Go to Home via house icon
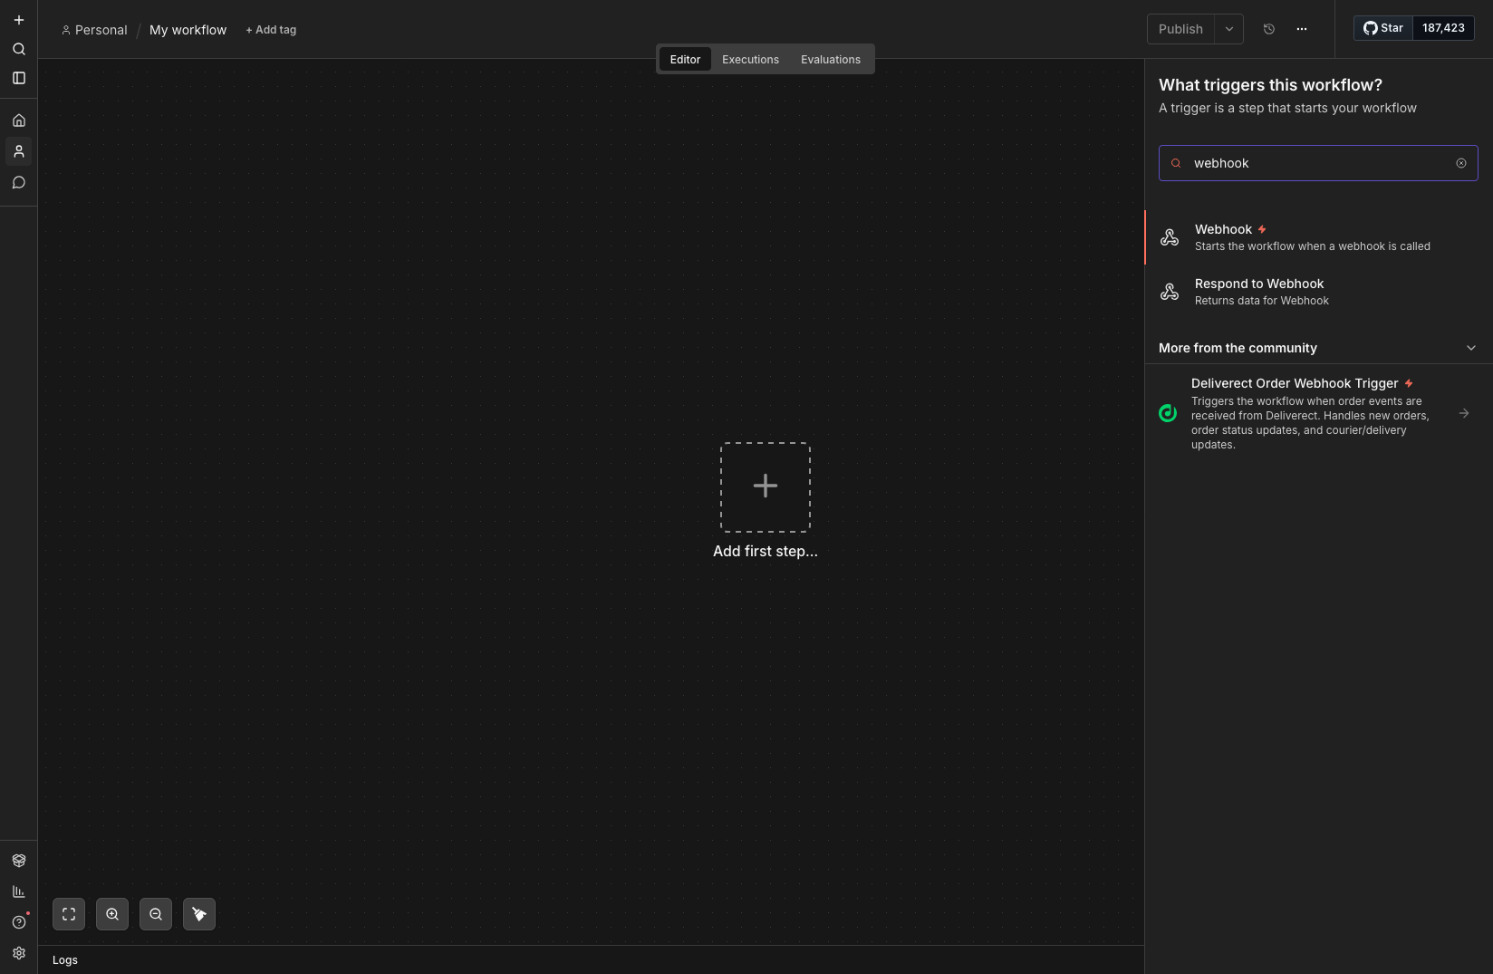Screen dimensions: 1493x974 coord(18,120)
